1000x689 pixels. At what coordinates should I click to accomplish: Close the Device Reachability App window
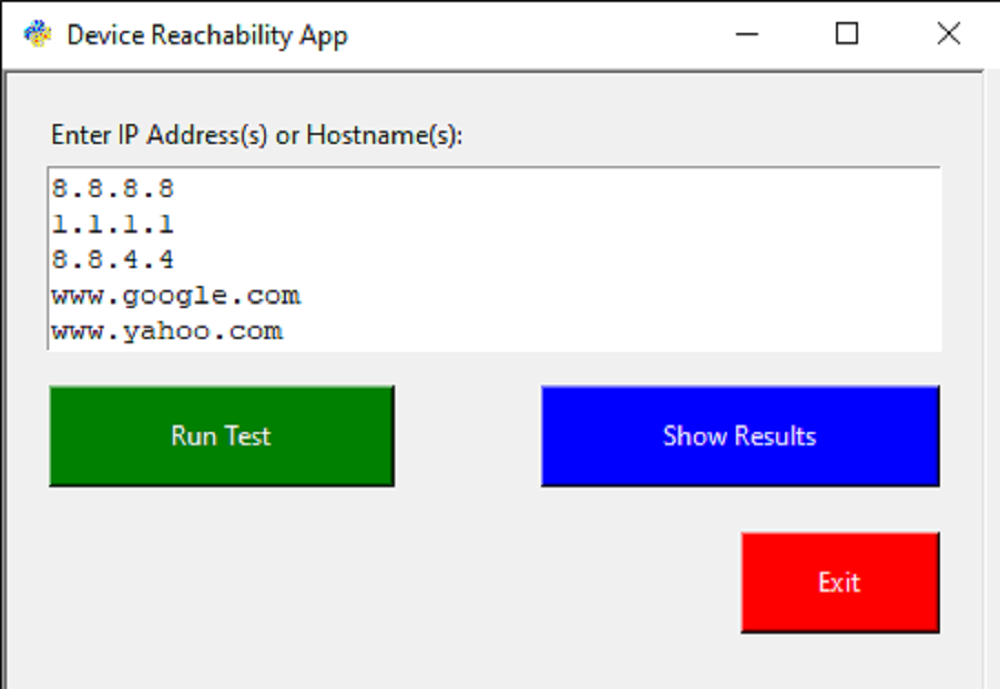click(x=948, y=34)
